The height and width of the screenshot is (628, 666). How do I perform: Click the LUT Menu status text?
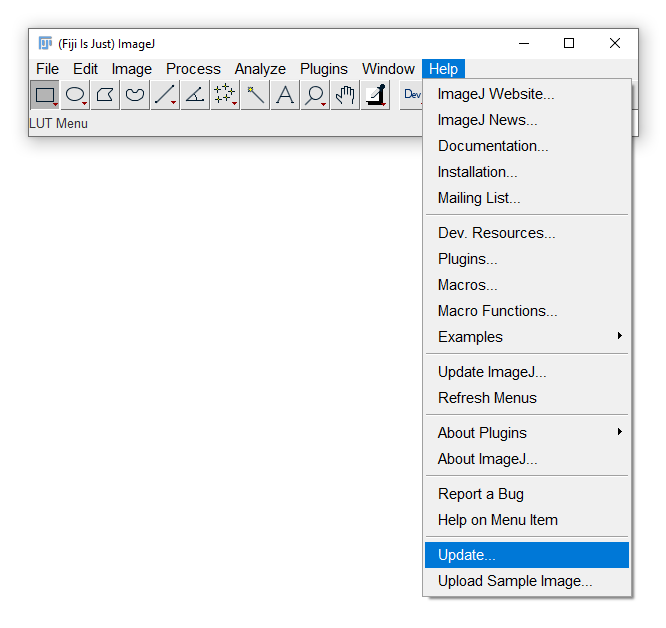(59, 124)
